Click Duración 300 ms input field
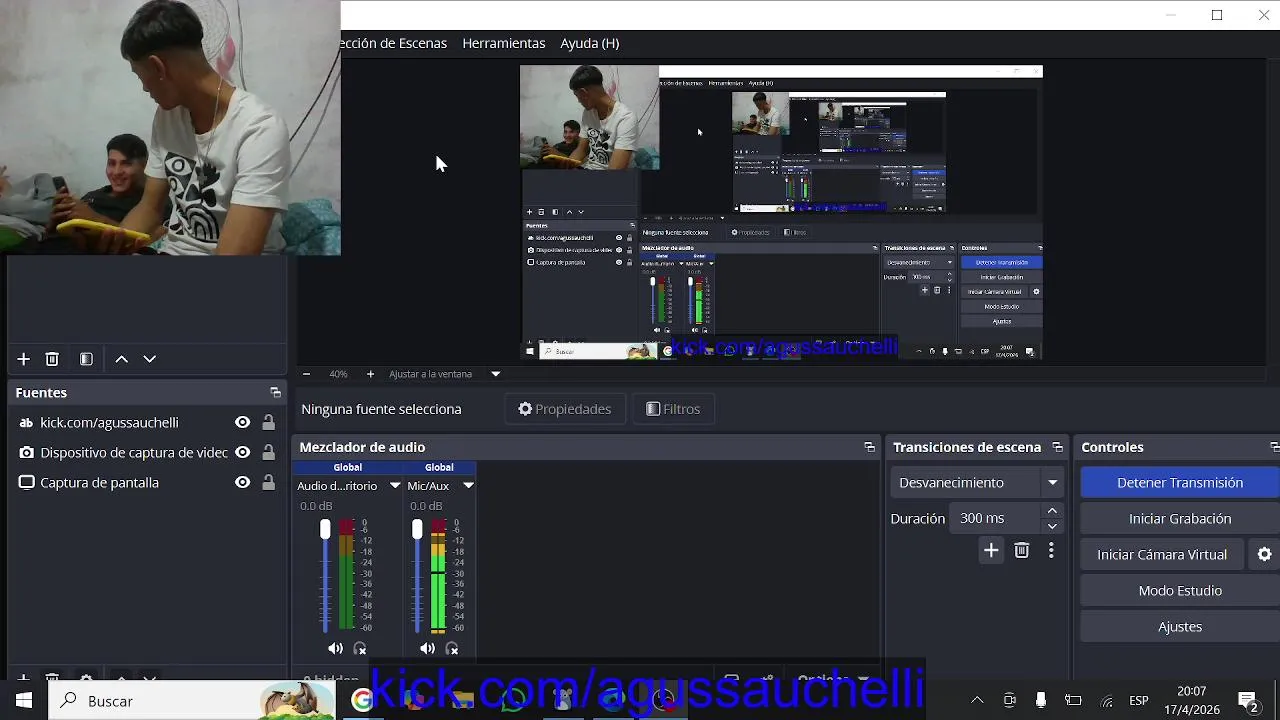This screenshot has height=720, width=1280. click(997, 519)
